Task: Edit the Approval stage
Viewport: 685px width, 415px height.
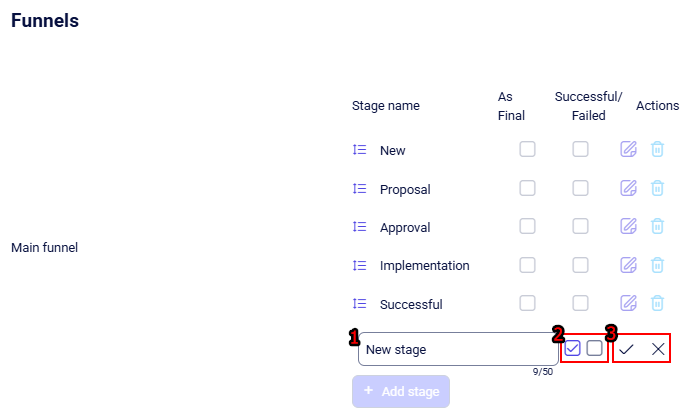Action: click(x=628, y=227)
